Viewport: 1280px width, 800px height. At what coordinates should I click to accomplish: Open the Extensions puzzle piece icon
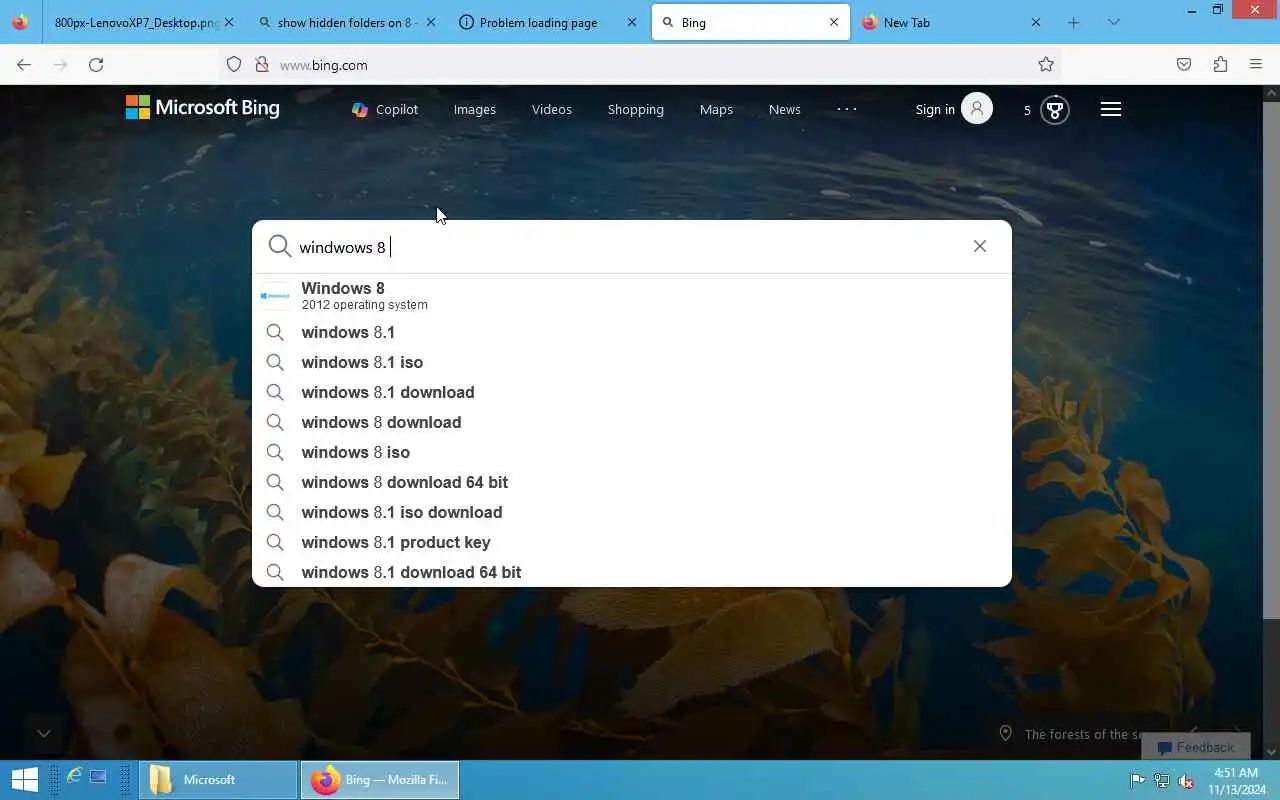tap(1220, 65)
